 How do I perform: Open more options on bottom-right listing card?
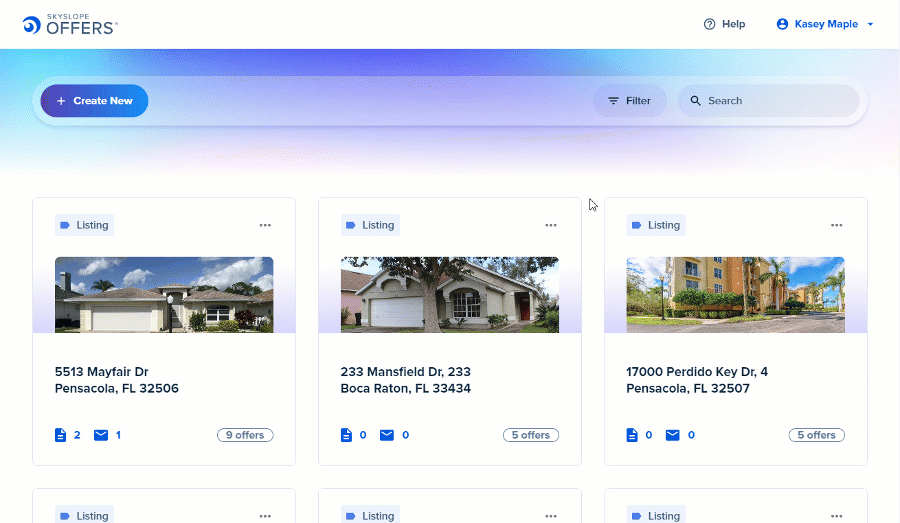point(837,516)
